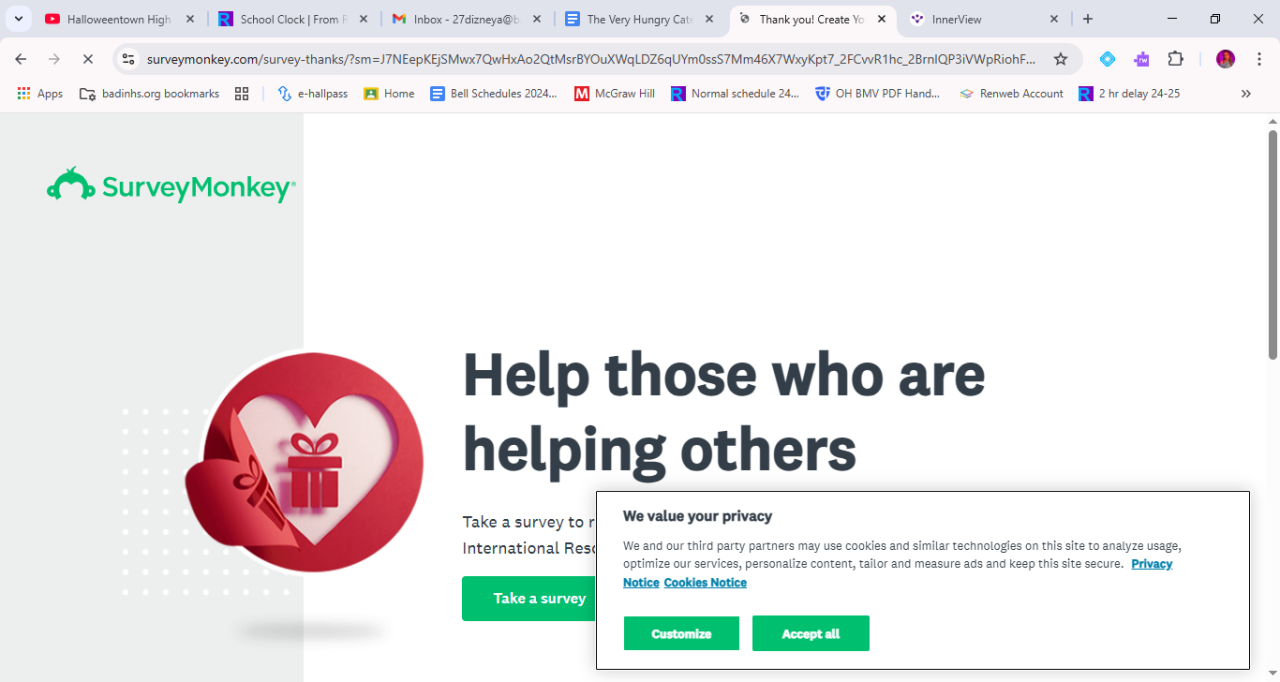1280x682 pixels.
Task: Open the new tab plus button
Action: click(x=1088, y=19)
